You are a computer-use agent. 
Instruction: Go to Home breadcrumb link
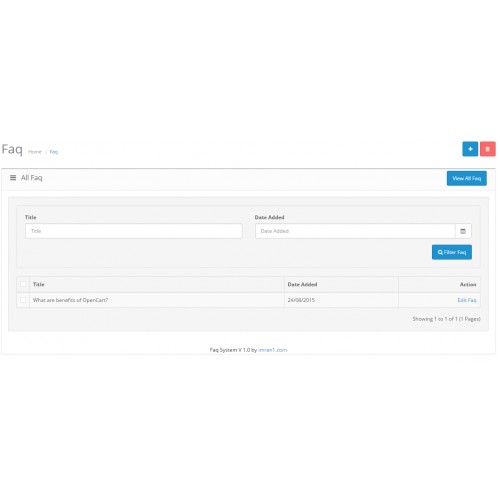(35, 152)
